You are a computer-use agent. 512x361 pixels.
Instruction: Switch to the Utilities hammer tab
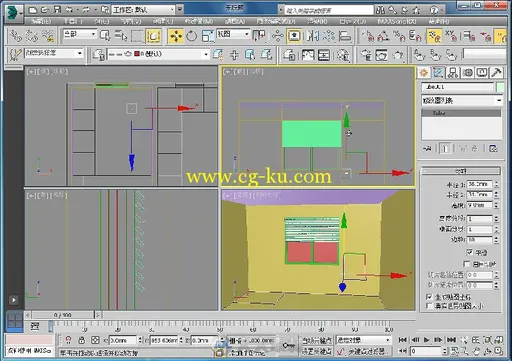[496, 73]
